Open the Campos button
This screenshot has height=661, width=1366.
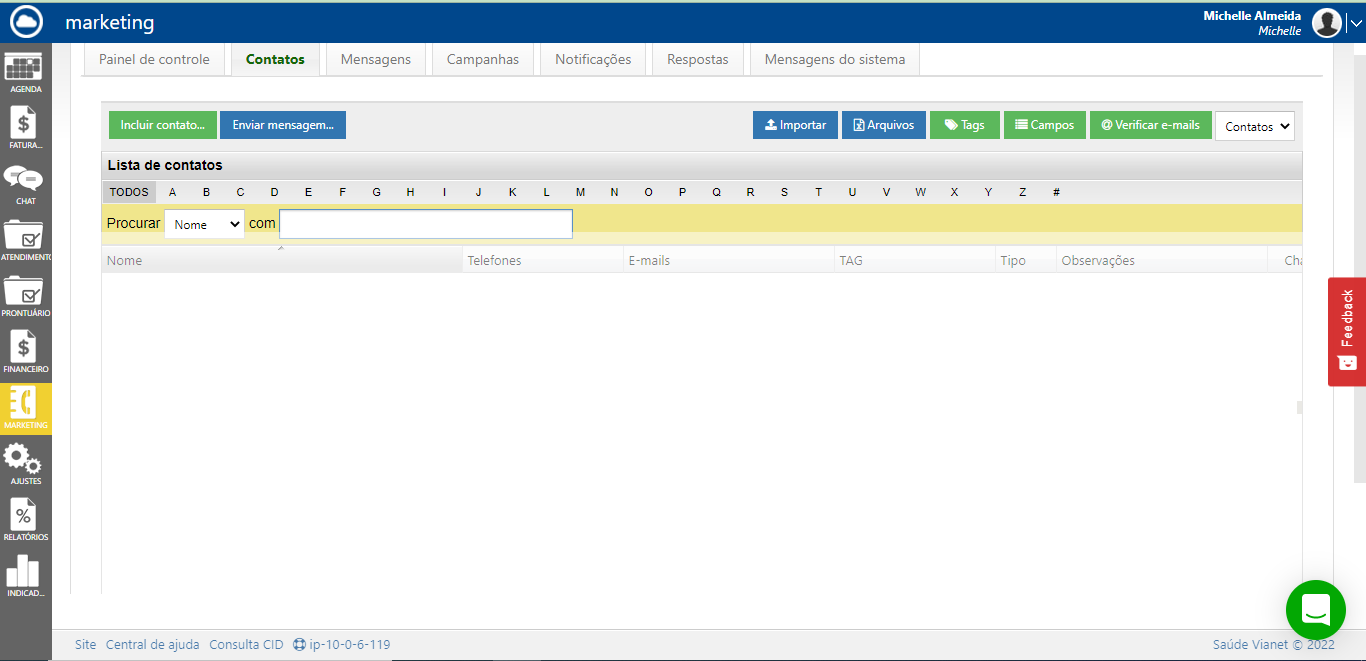tap(1045, 125)
